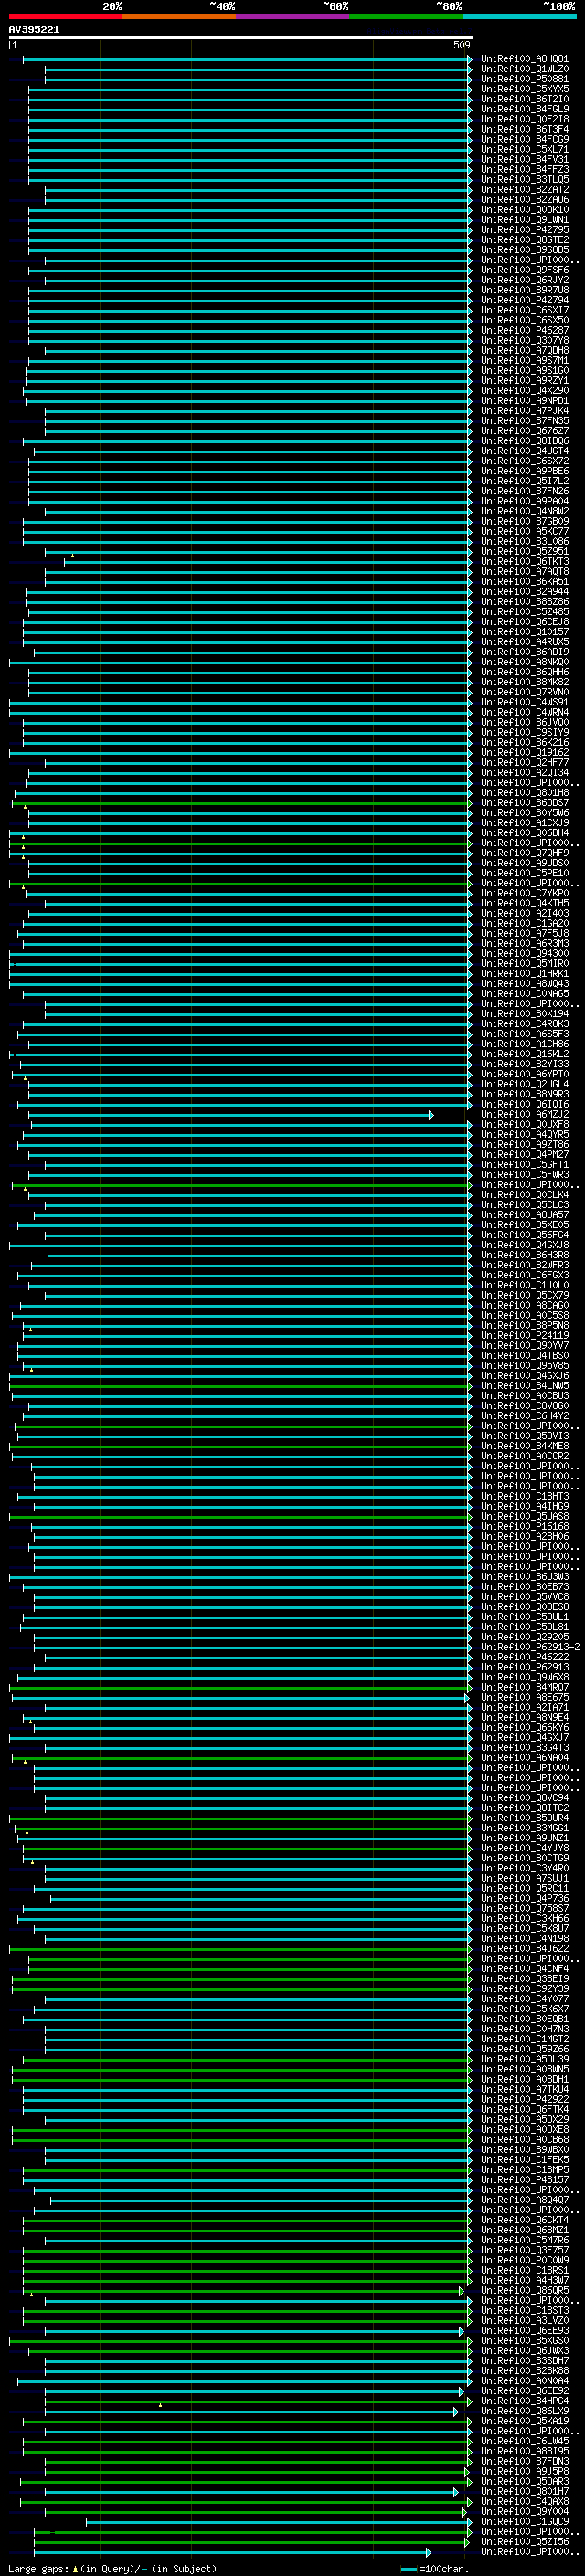Click the white query sequence bar
The image size is (585, 2576).
(241, 37)
